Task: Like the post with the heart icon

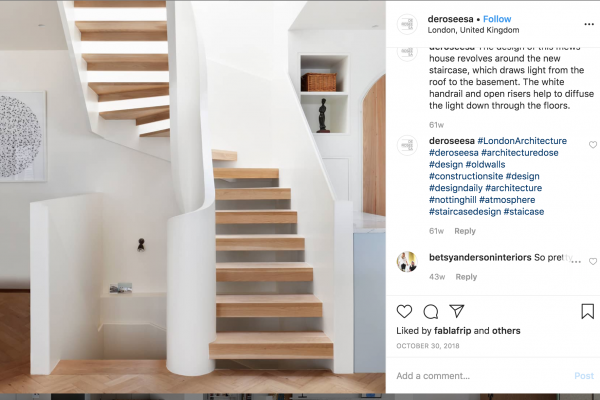Action: click(404, 312)
